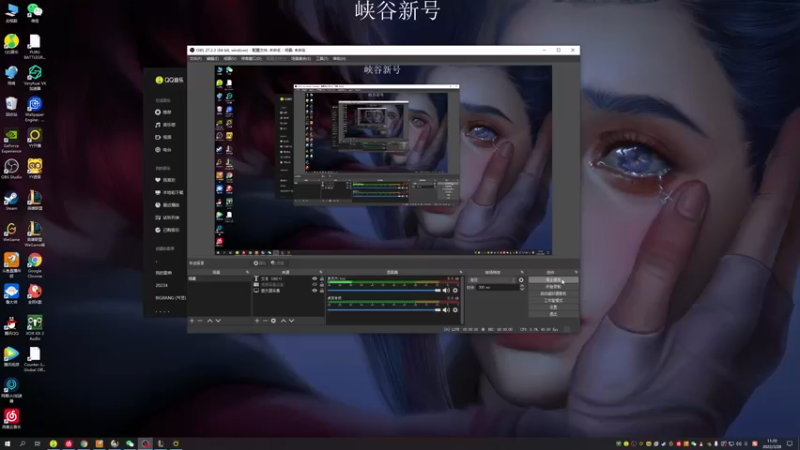Image resolution: width=800 pixels, height=450 pixels.
Task: Open 视频 in the QQ音乐 sidebar
Action: (x=164, y=137)
